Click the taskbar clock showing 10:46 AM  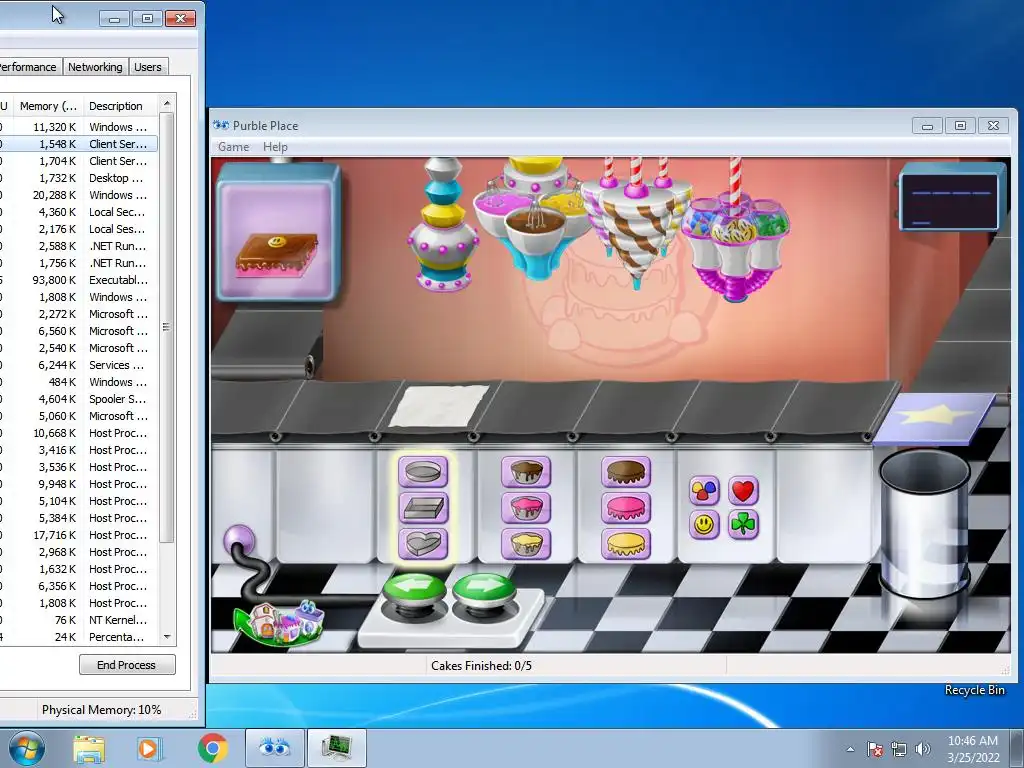coord(973,741)
